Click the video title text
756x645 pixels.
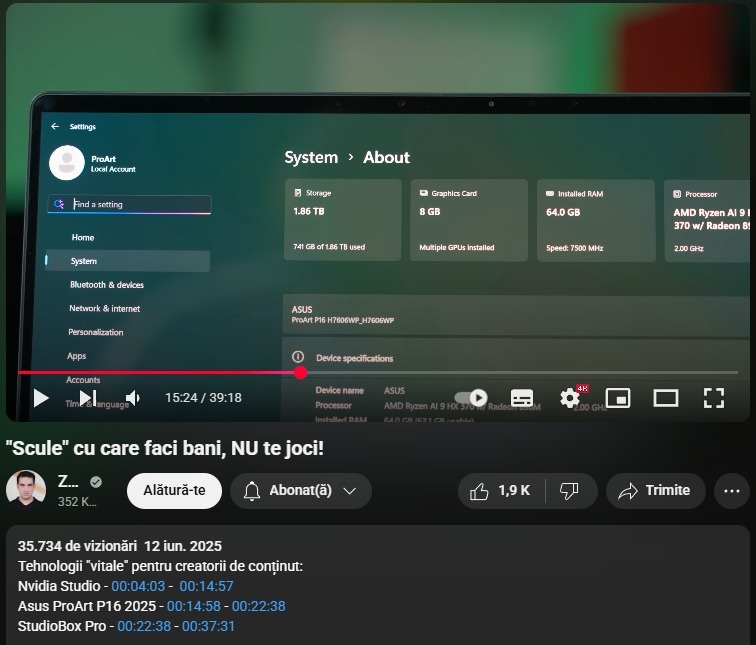point(165,448)
